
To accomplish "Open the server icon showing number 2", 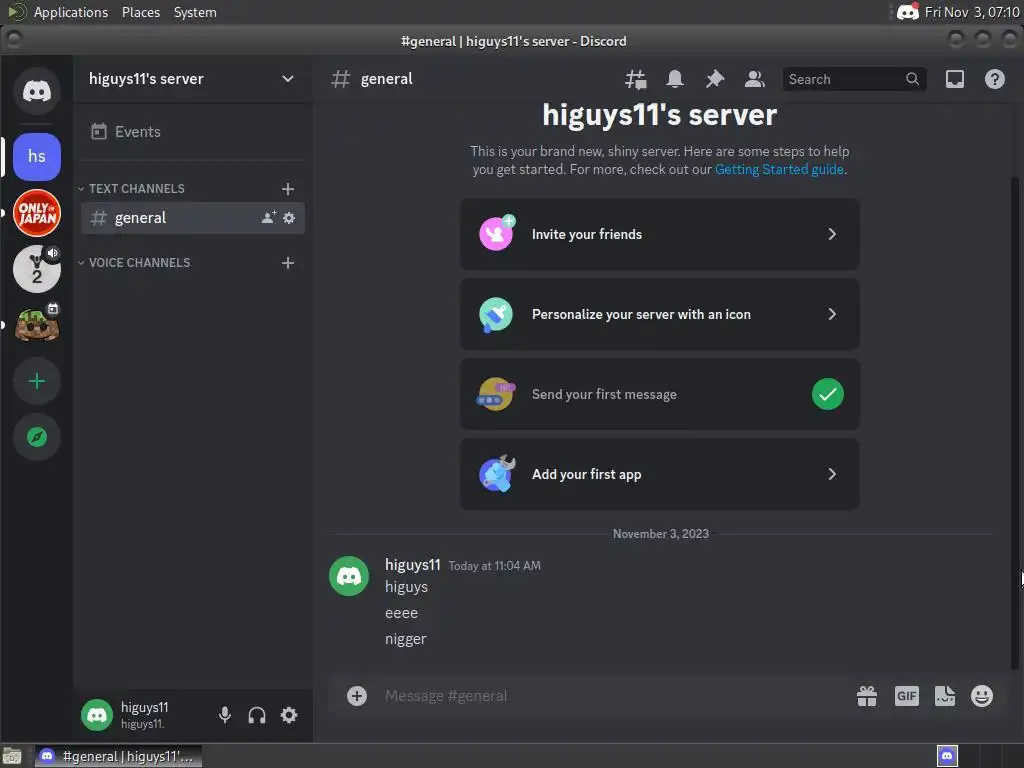I will [37, 269].
